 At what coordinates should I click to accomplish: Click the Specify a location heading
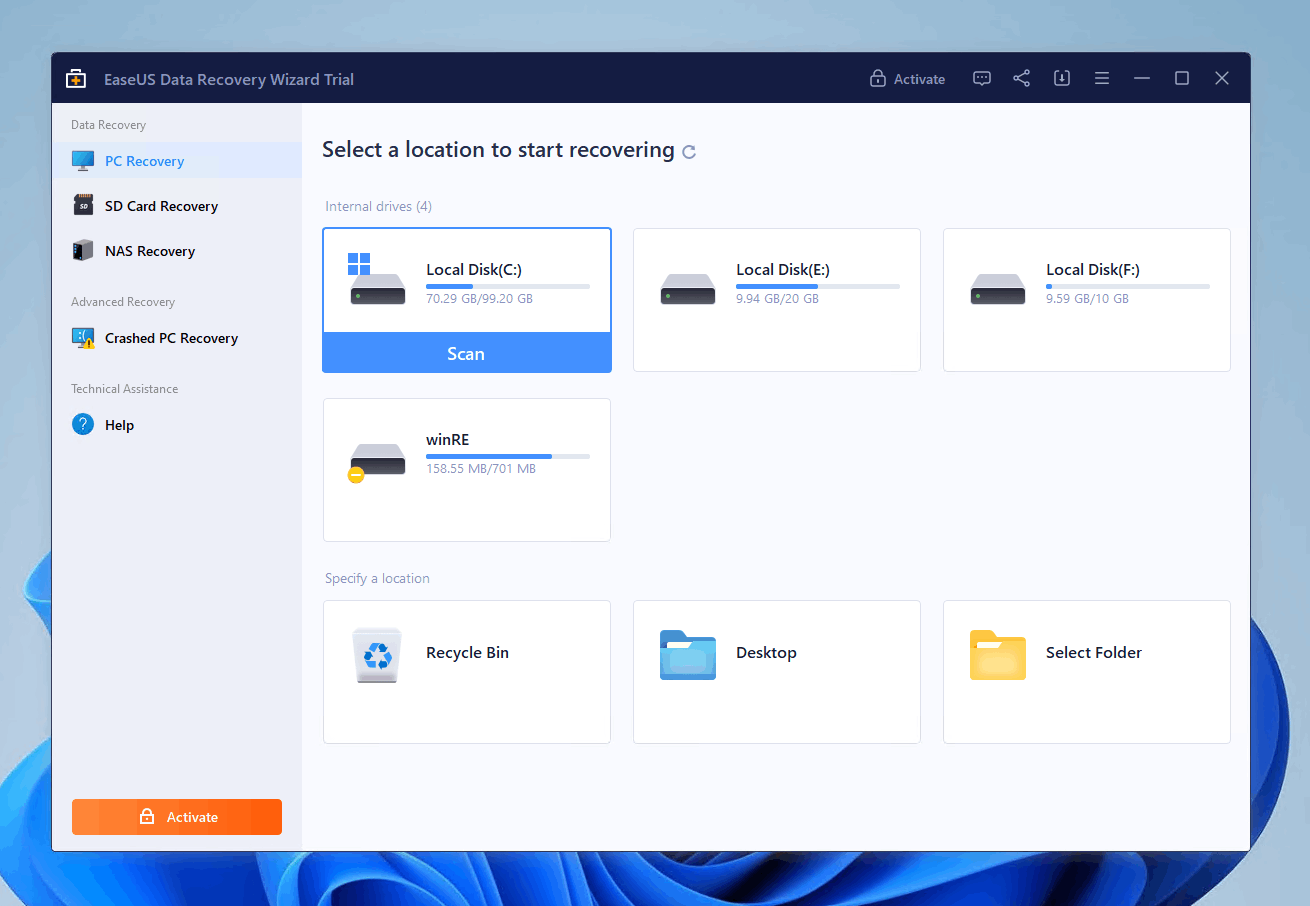(377, 578)
